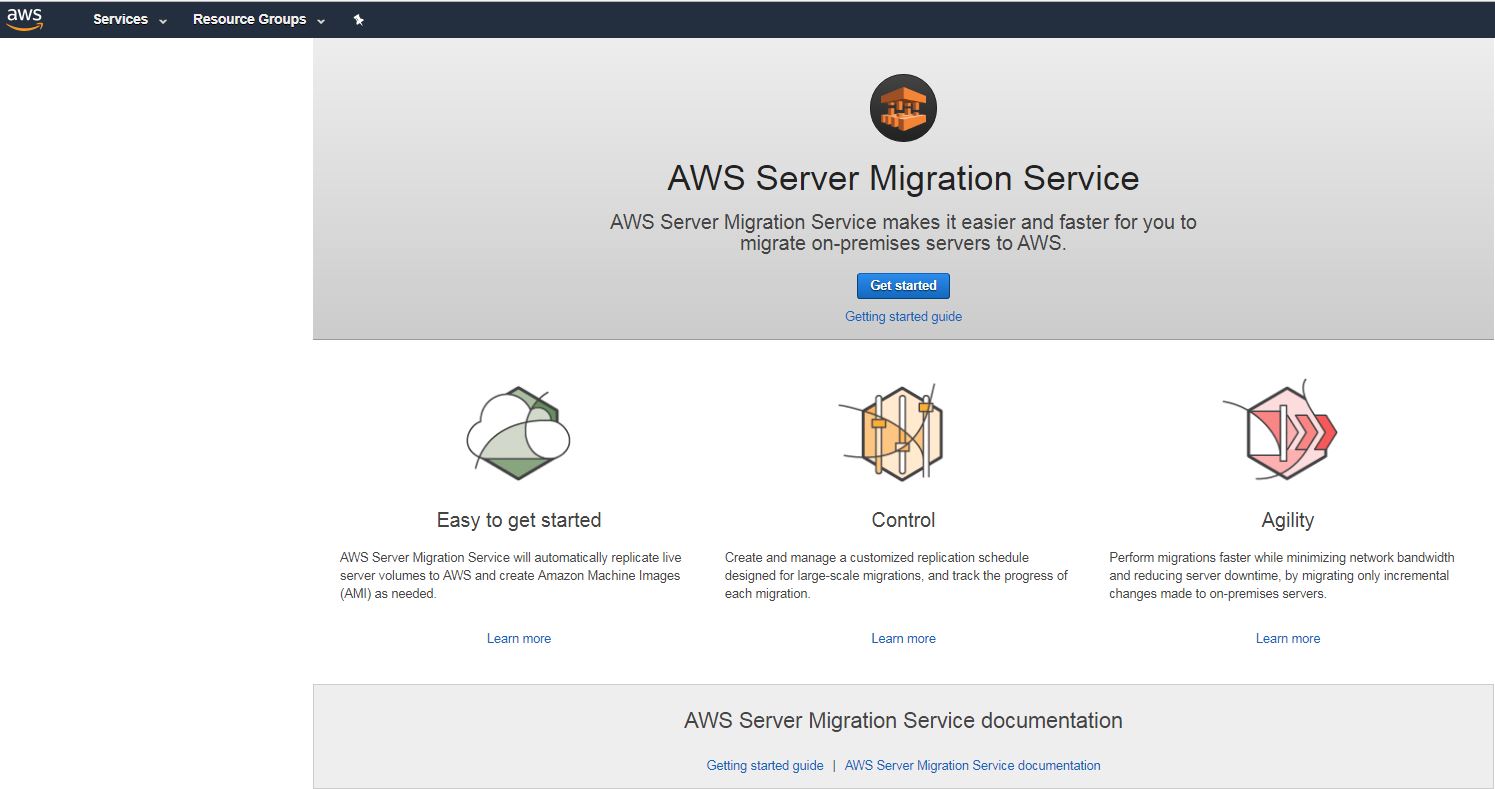
Task: Follow Learn more under Agility
Action: (1287, 638)
